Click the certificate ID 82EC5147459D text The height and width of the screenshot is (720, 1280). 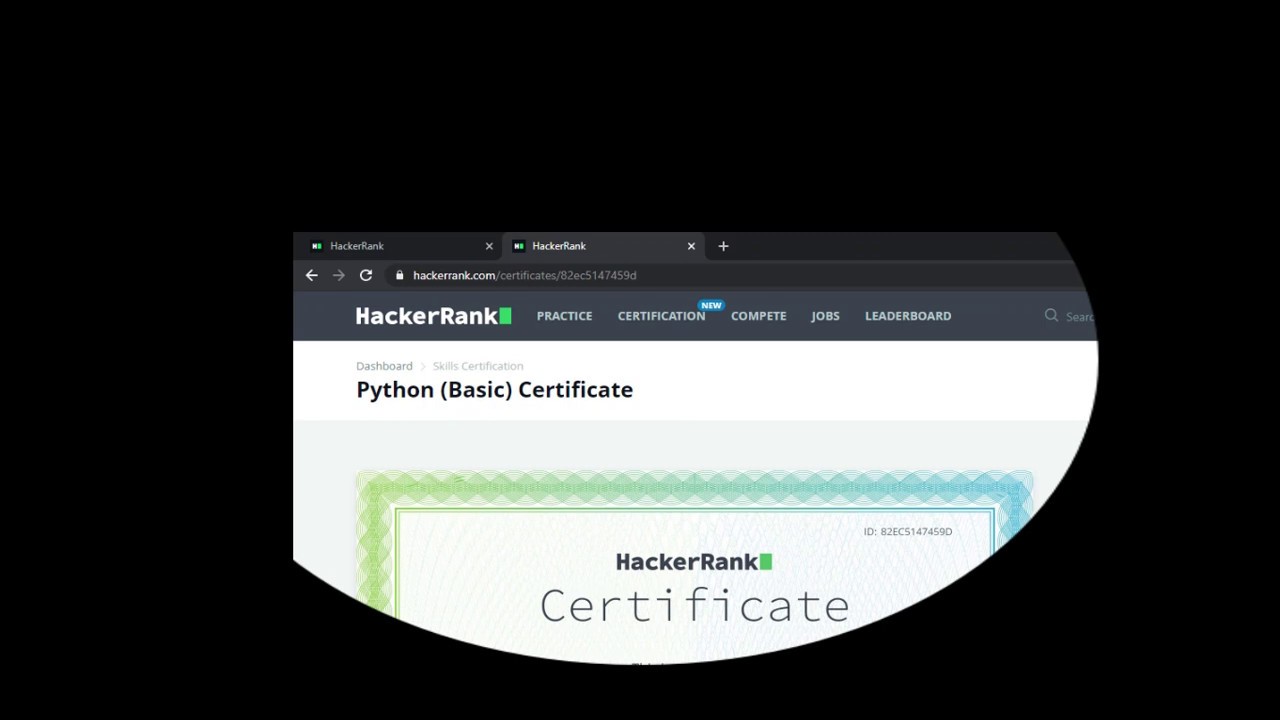pos(908,532)
